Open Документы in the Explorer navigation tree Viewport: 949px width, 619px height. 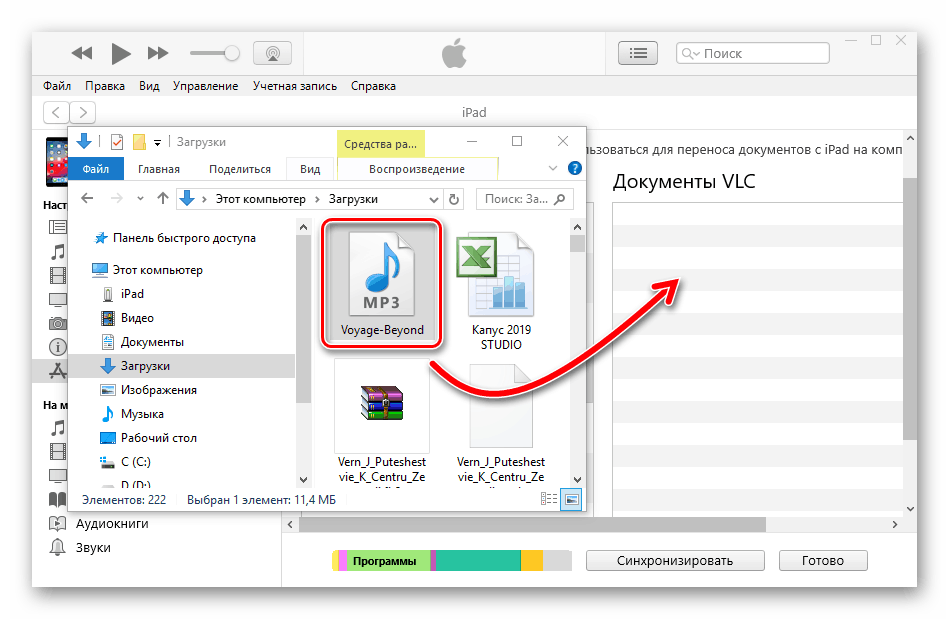[x=152, y=342]
